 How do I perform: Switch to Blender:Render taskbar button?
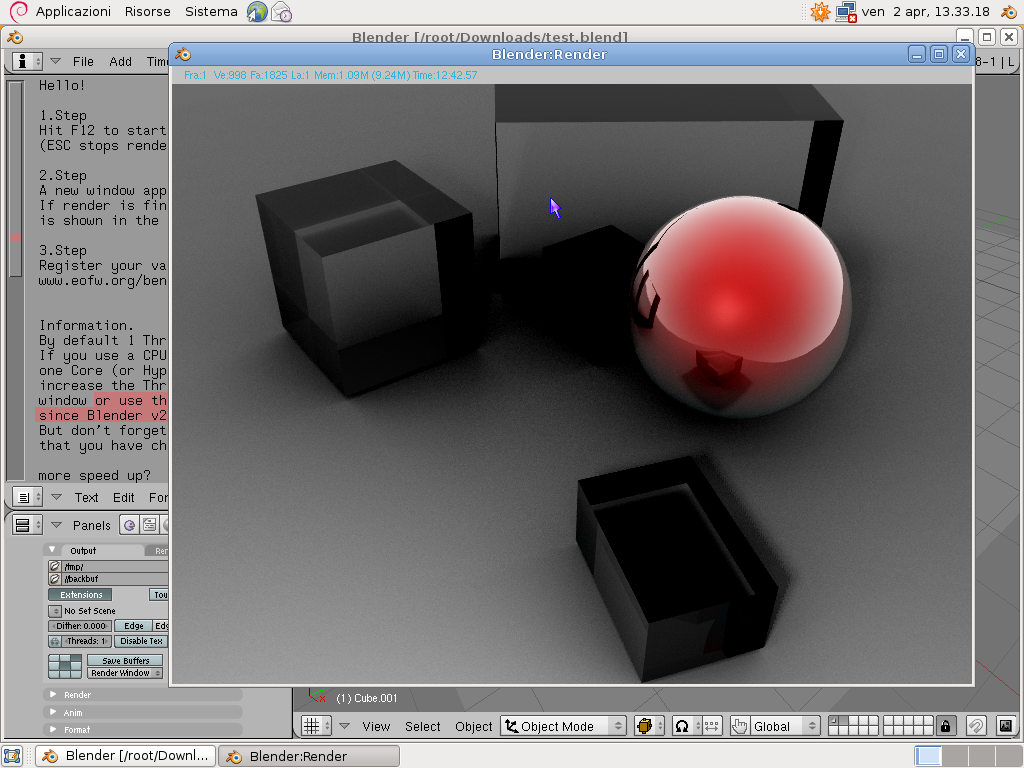tap(308, 756)
